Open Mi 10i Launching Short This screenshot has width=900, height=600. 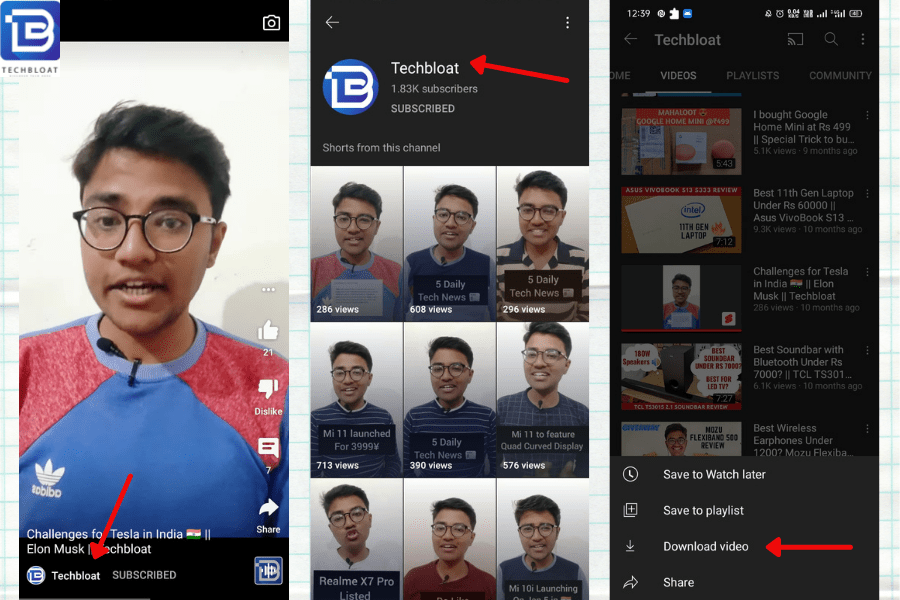click(x=543, y=540)
